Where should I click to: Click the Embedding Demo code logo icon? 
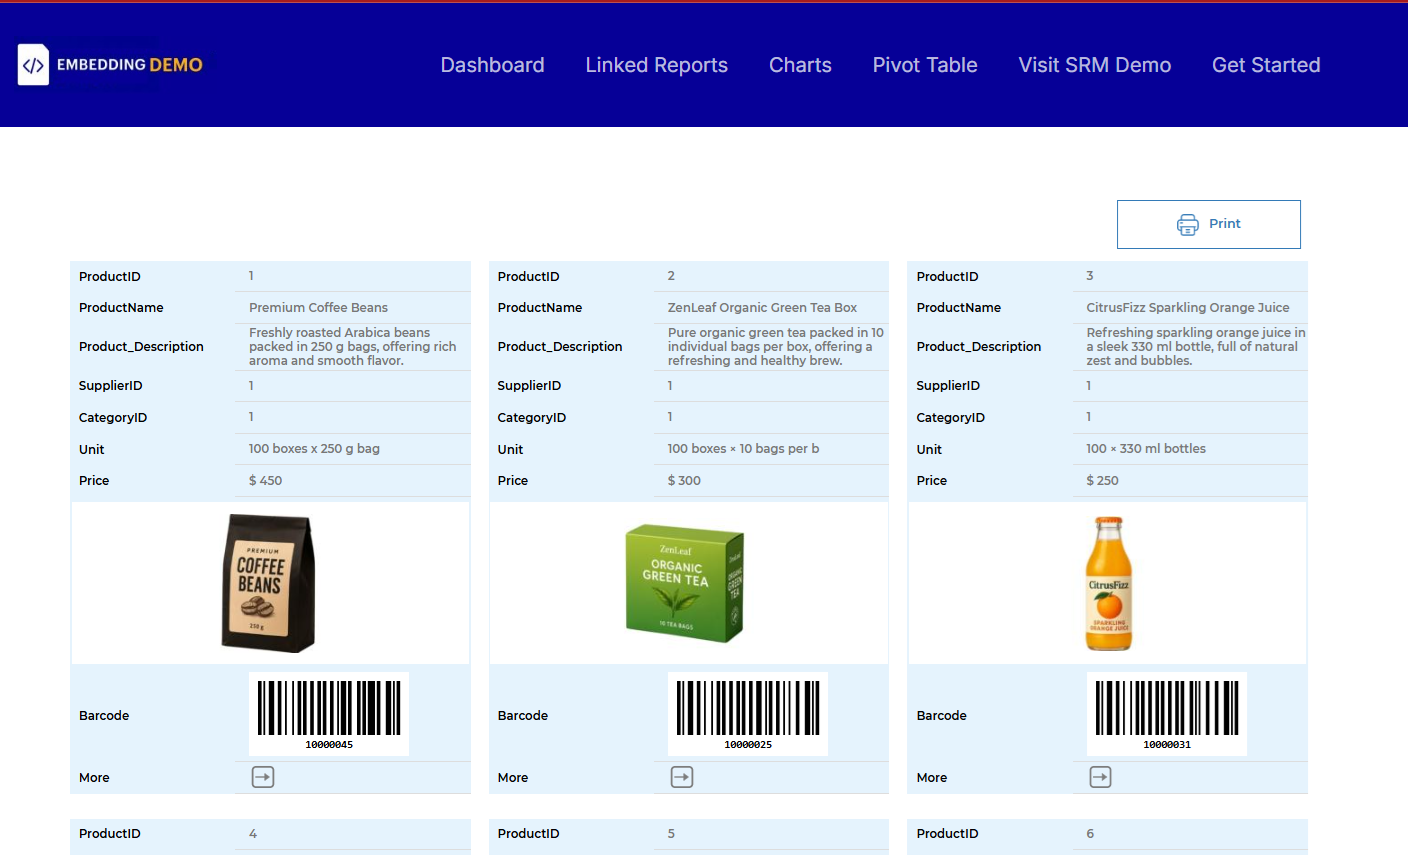[x=33, y=64]
